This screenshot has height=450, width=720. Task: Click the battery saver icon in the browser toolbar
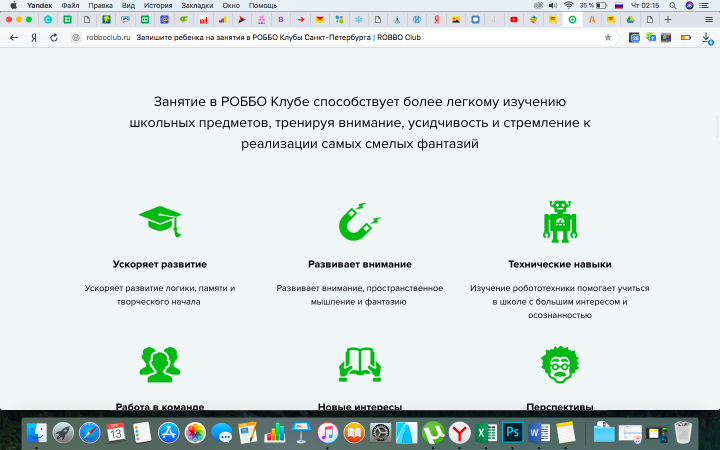(x=686, y=38)
